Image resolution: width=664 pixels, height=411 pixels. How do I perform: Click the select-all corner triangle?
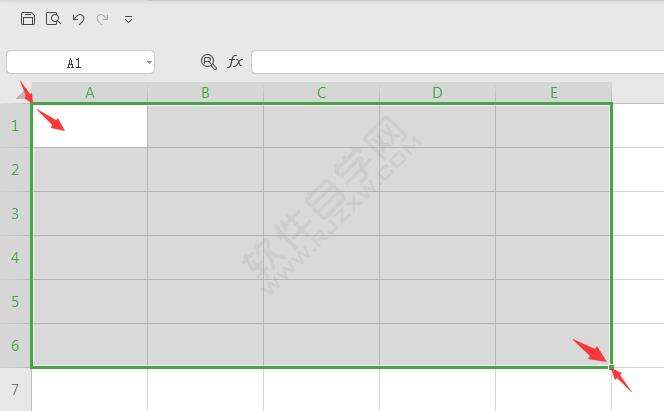(x=23, y=94)
